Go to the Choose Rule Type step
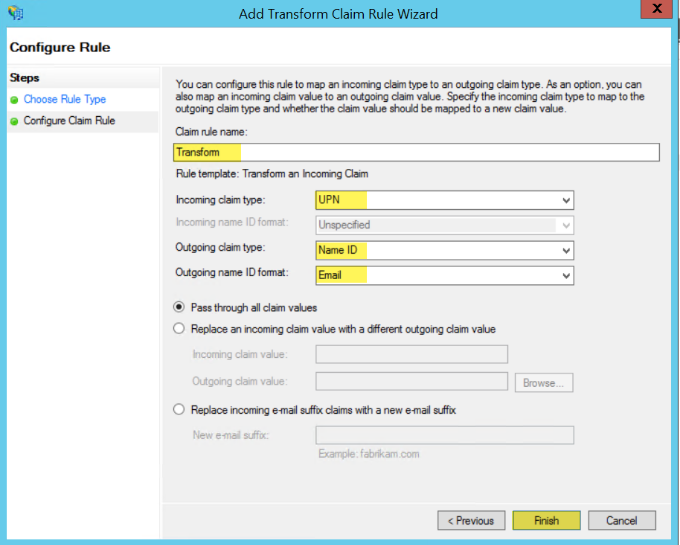Image resolution: width=680 pixels, height=545 pixels. 64,100
